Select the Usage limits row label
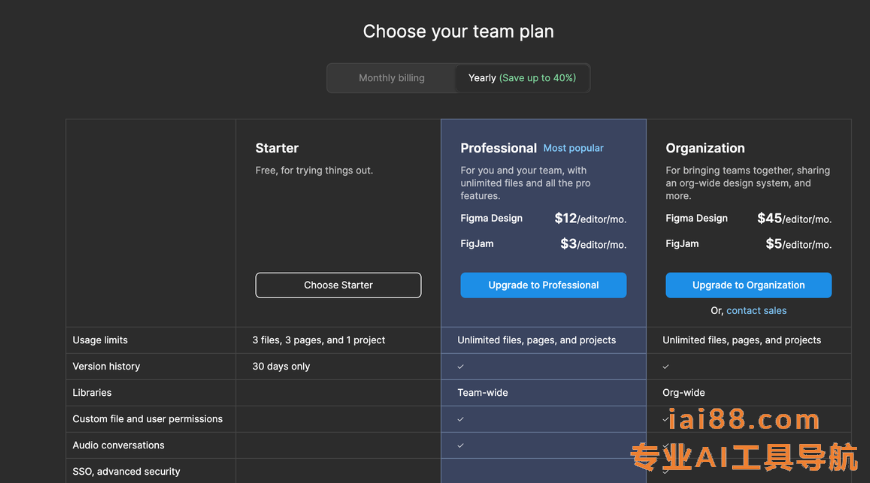The height and width of the screenshot is (483, 870). point(100,340)
